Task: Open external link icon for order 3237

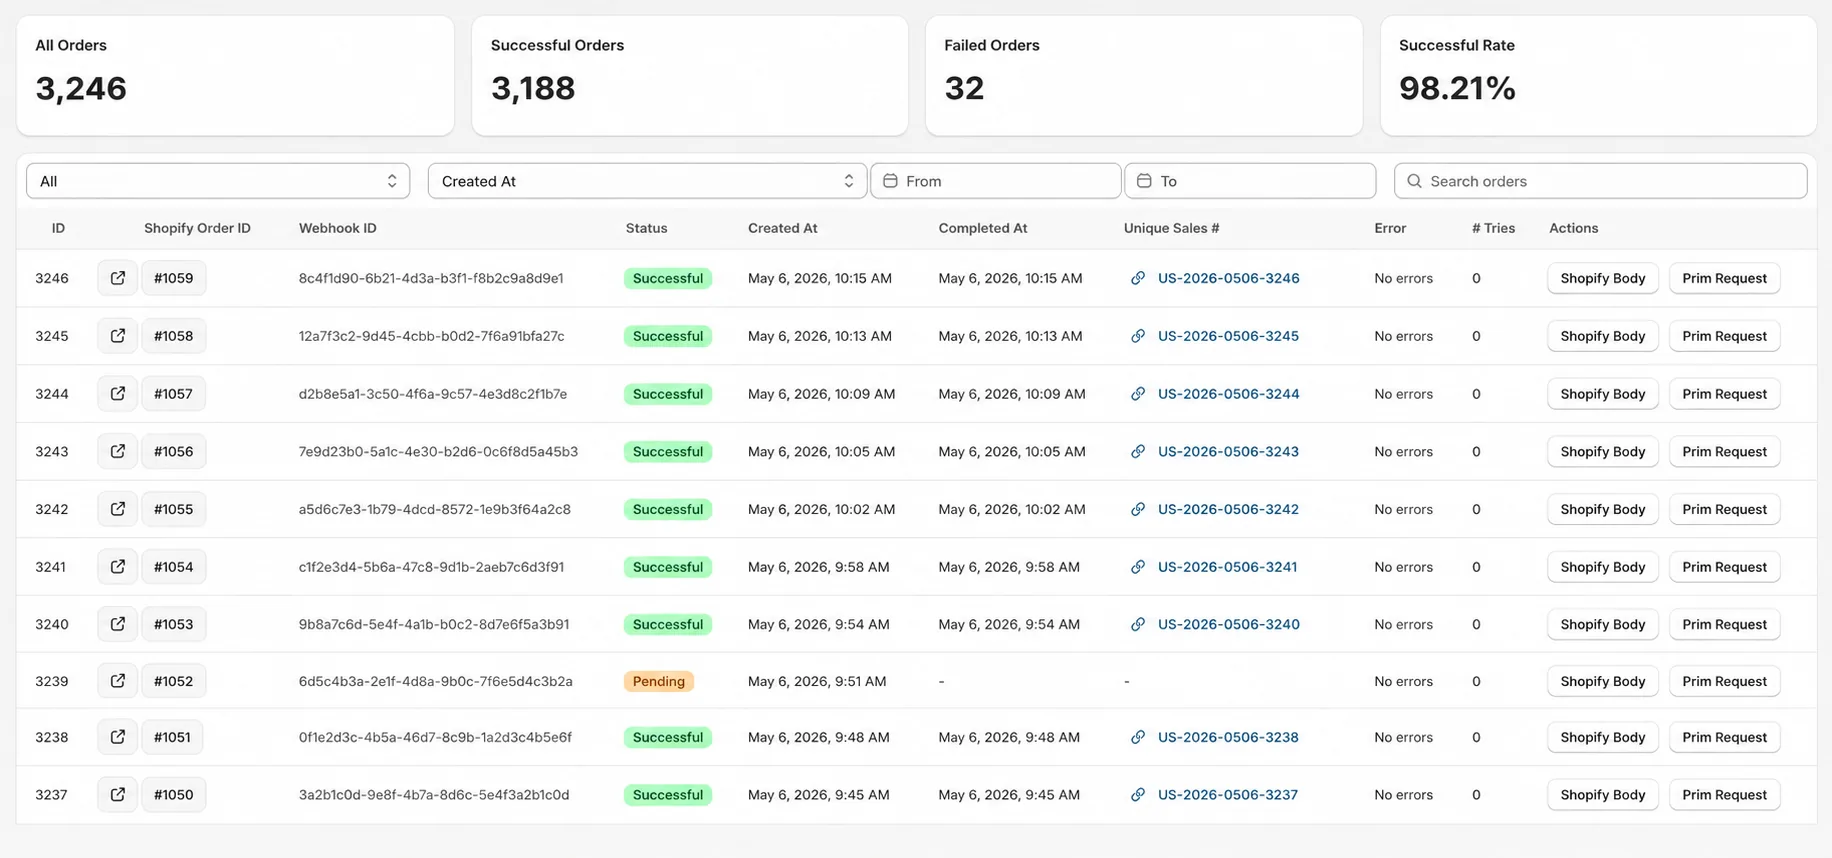Action: point(117,795)
